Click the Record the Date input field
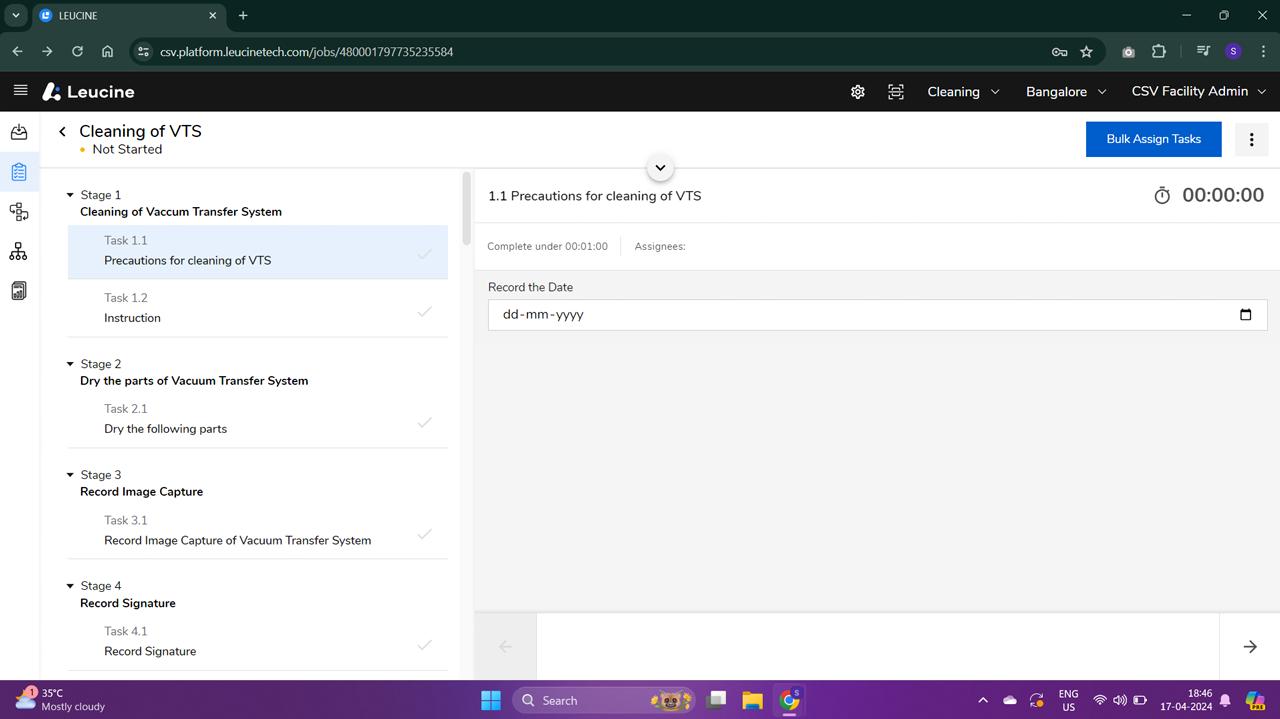Viewport: 1280px width, 719px height. click(x=877, y=315)
